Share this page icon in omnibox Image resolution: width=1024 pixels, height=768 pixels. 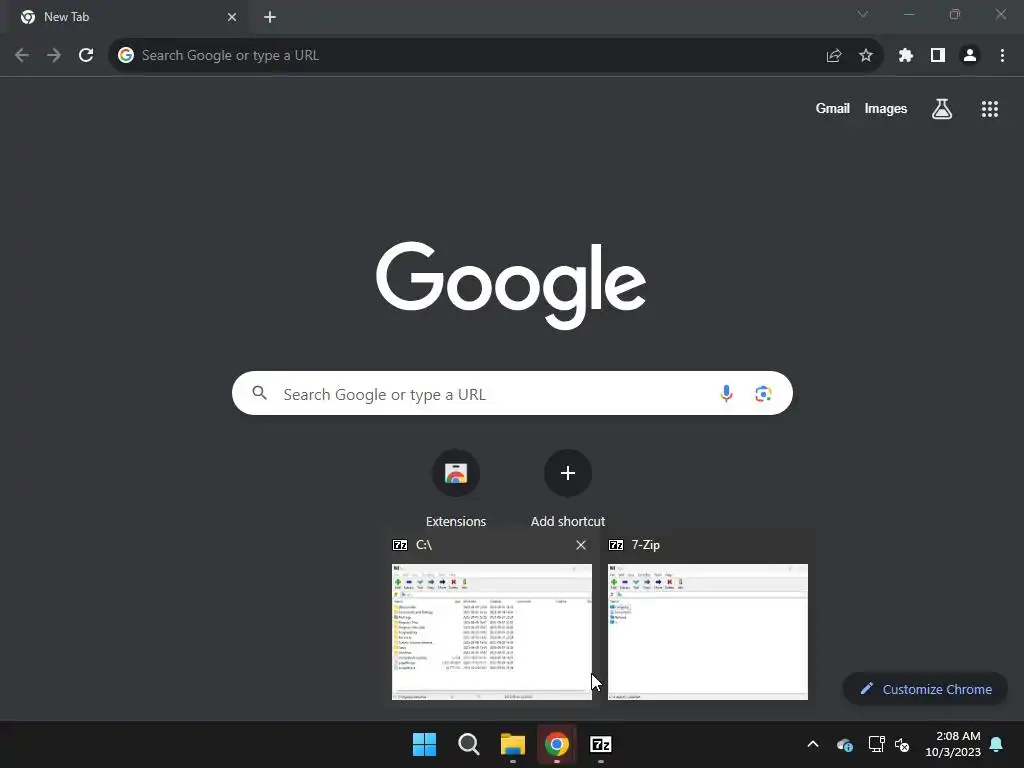pos(834,56)
